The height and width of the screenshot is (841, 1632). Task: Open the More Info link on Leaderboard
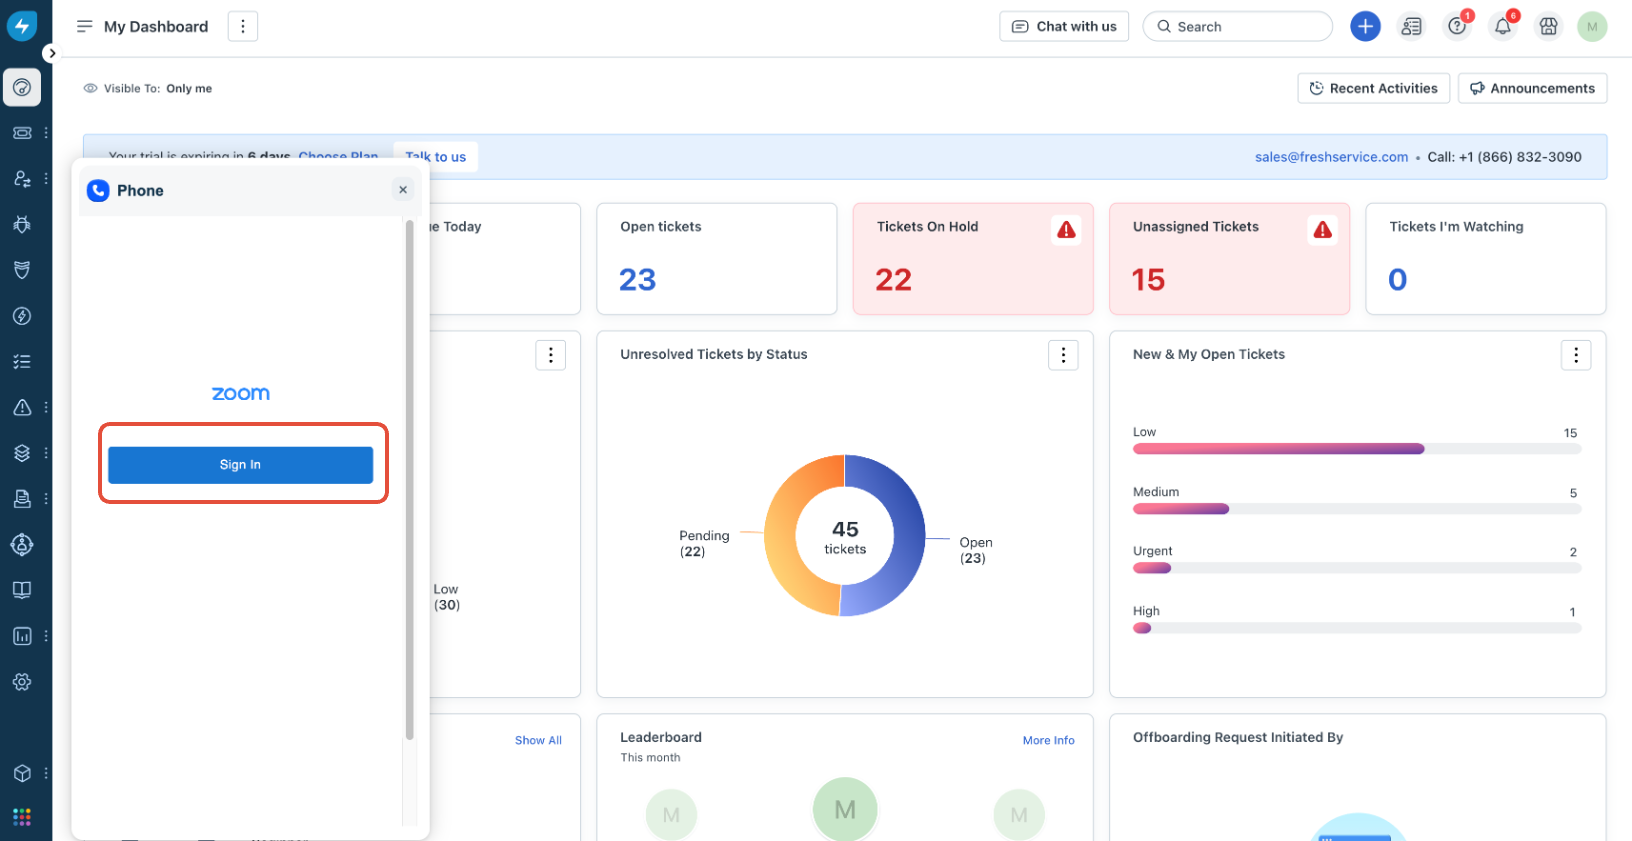1048,740
